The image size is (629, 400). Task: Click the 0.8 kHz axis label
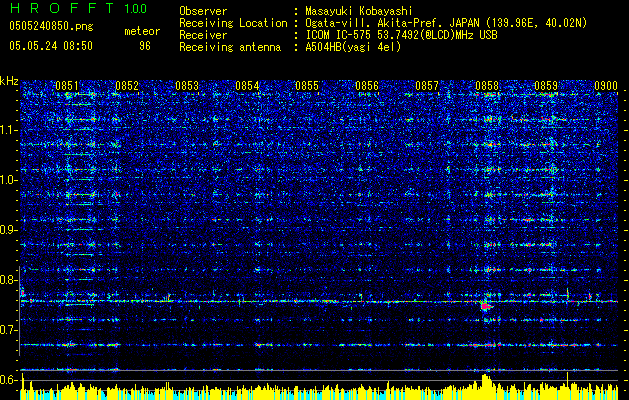(x=9, y=280)
